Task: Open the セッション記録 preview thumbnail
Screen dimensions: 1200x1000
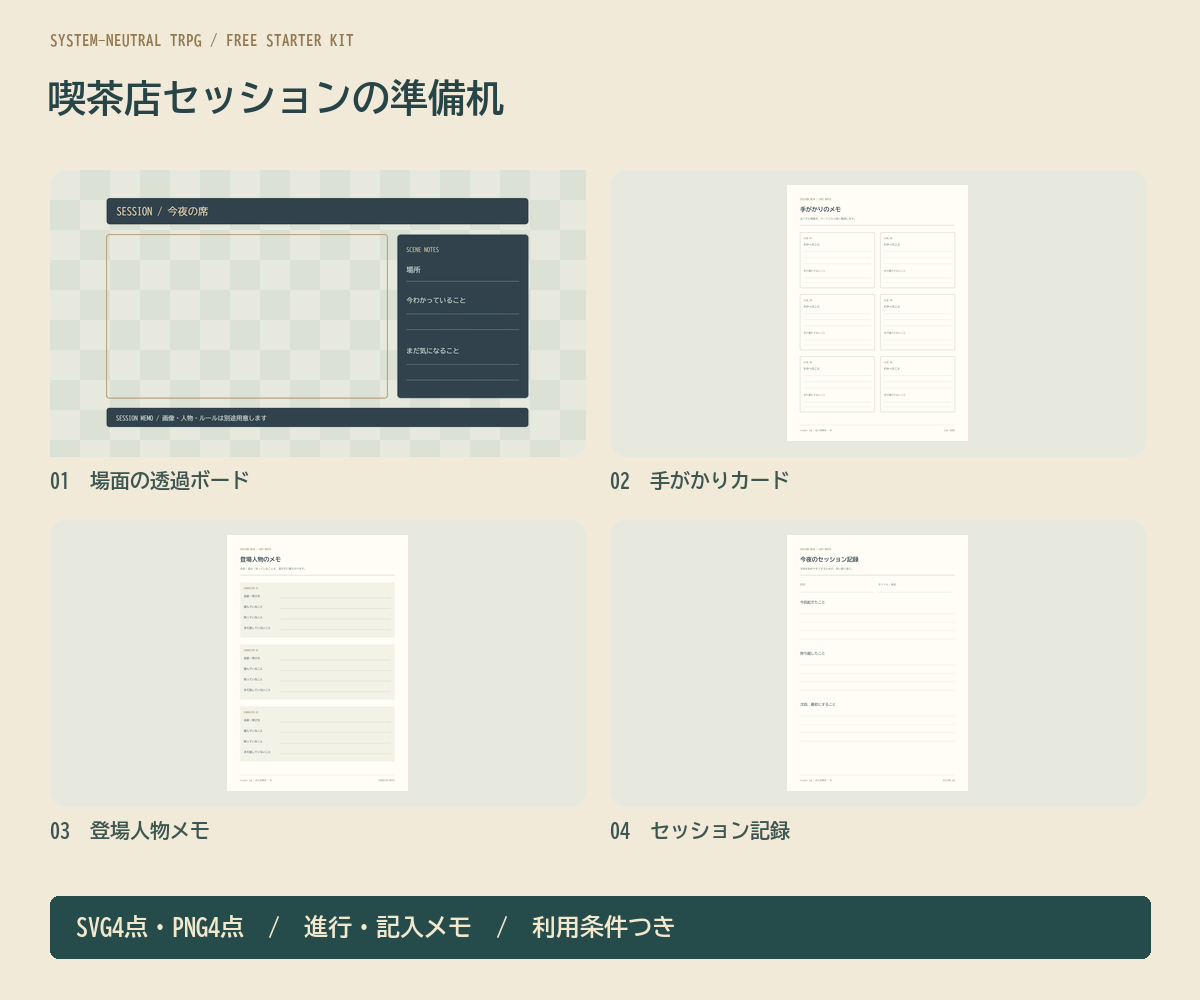Action: pyautogui.click(x=878, y=663)
